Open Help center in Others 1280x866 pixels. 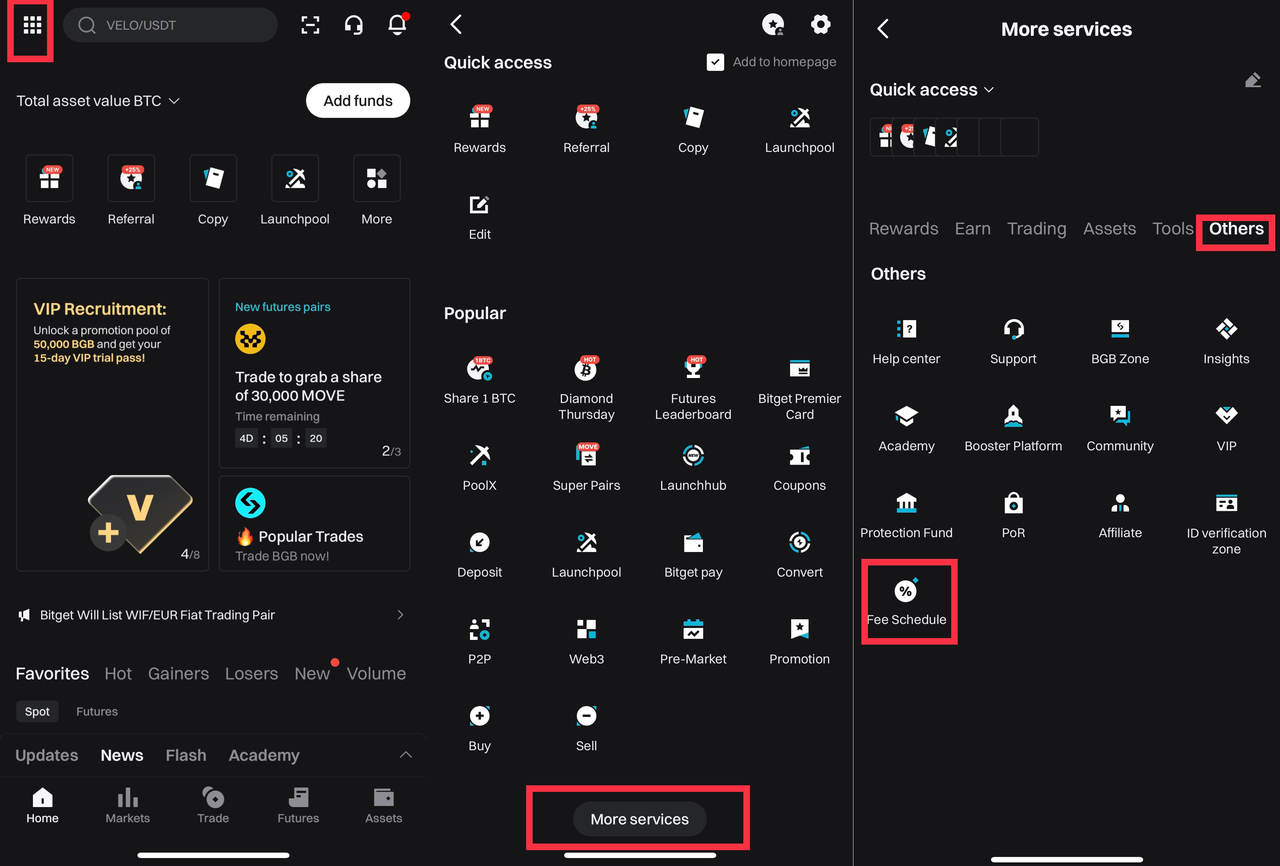(906, 342)
